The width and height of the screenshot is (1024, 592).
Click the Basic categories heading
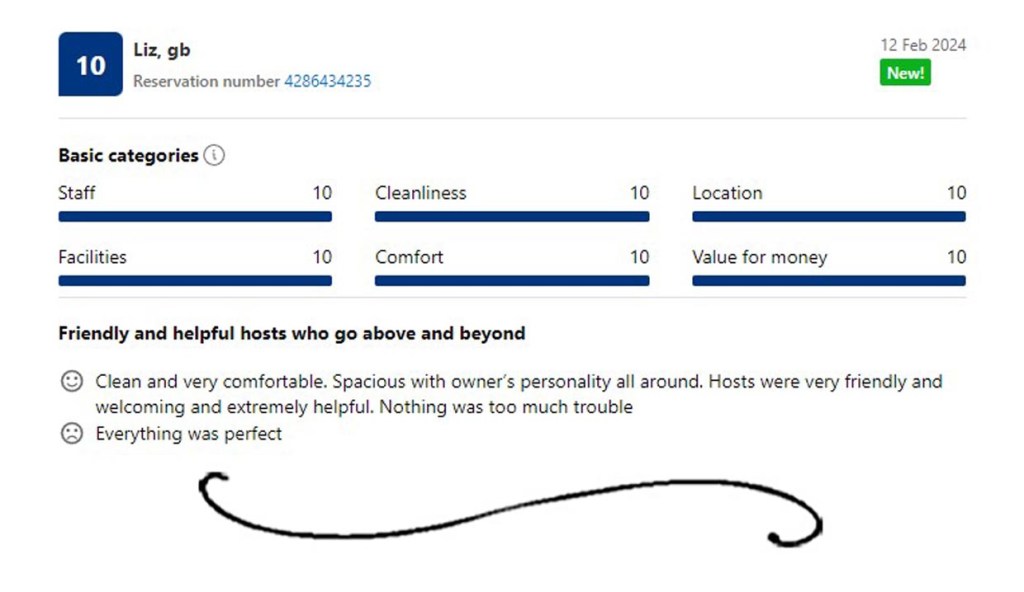coord(128,156)
